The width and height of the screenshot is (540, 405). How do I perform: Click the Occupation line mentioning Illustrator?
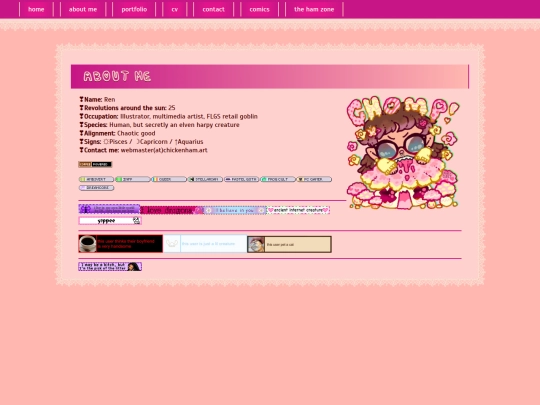pos(168,116)
